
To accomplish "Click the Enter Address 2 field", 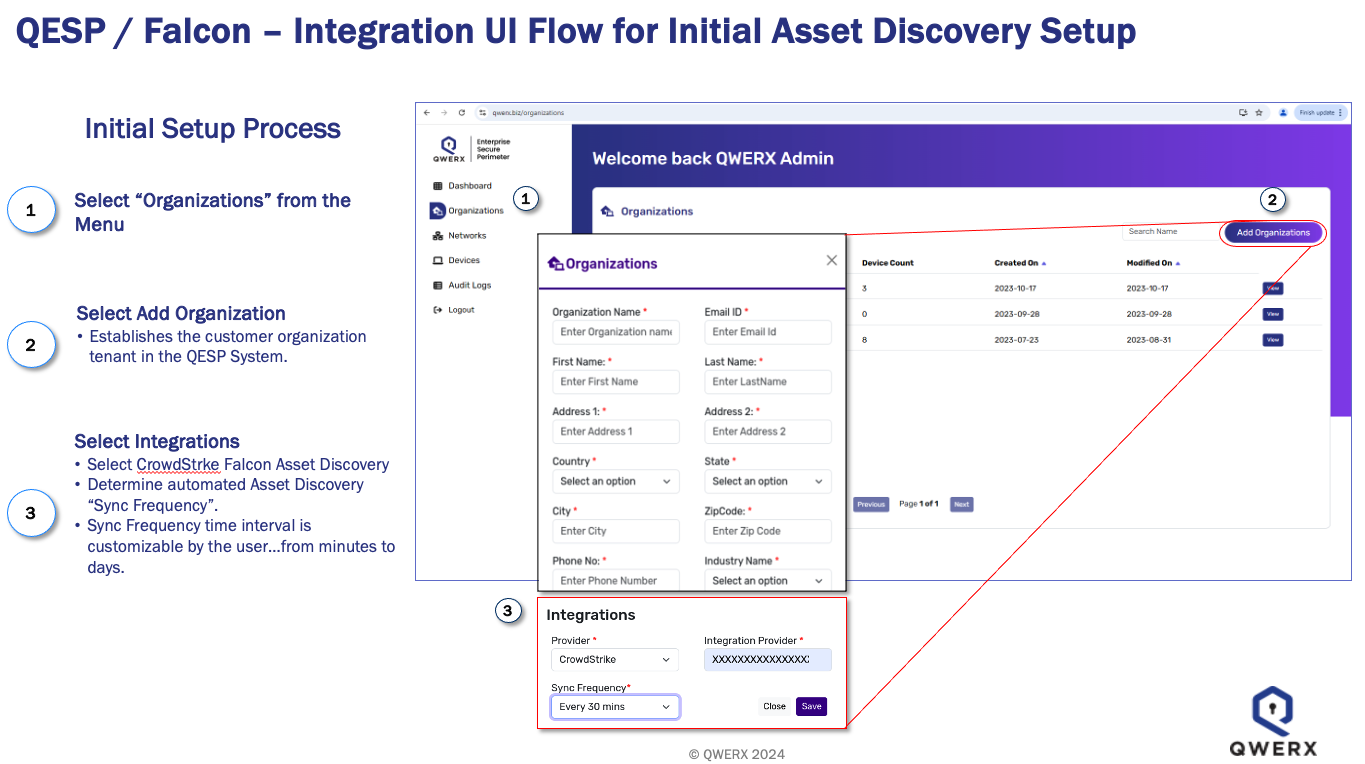I will (768, 432).
